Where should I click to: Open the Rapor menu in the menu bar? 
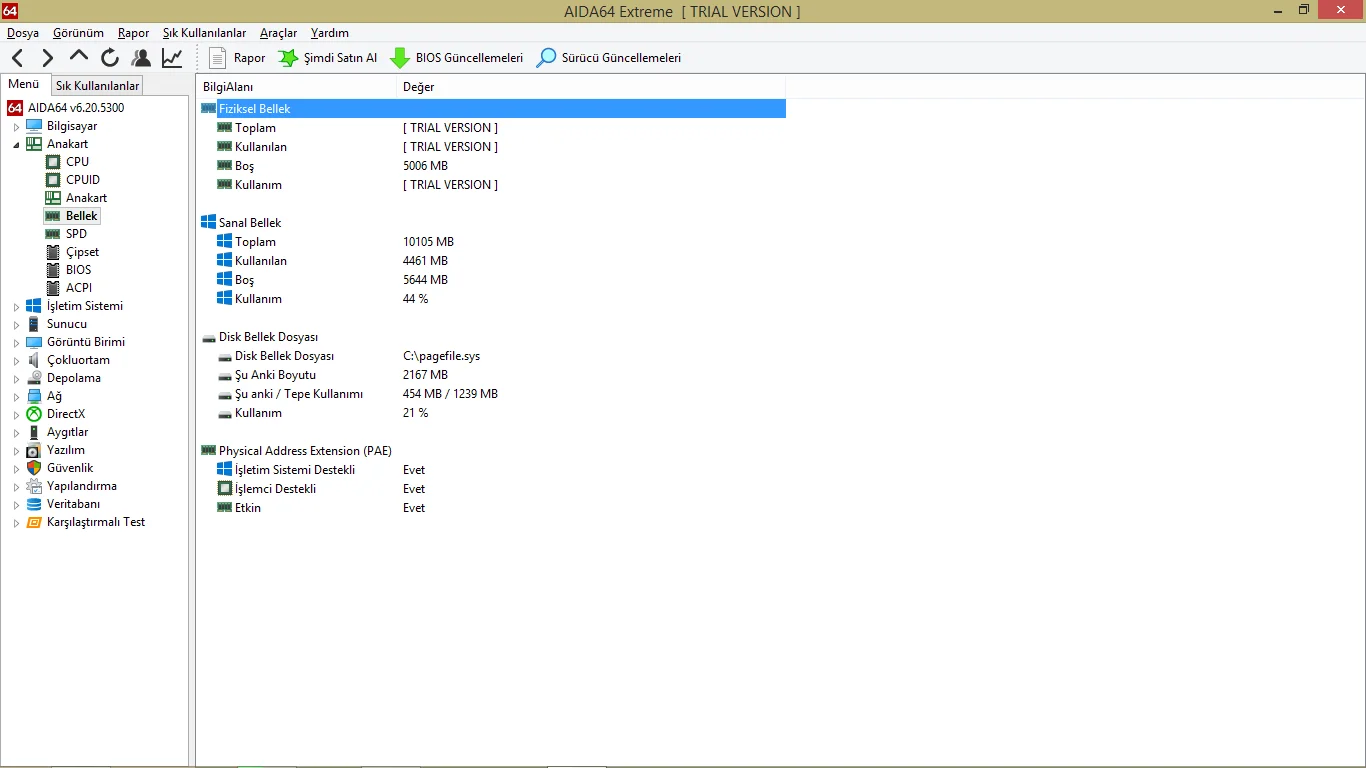[x=133, y=33]
